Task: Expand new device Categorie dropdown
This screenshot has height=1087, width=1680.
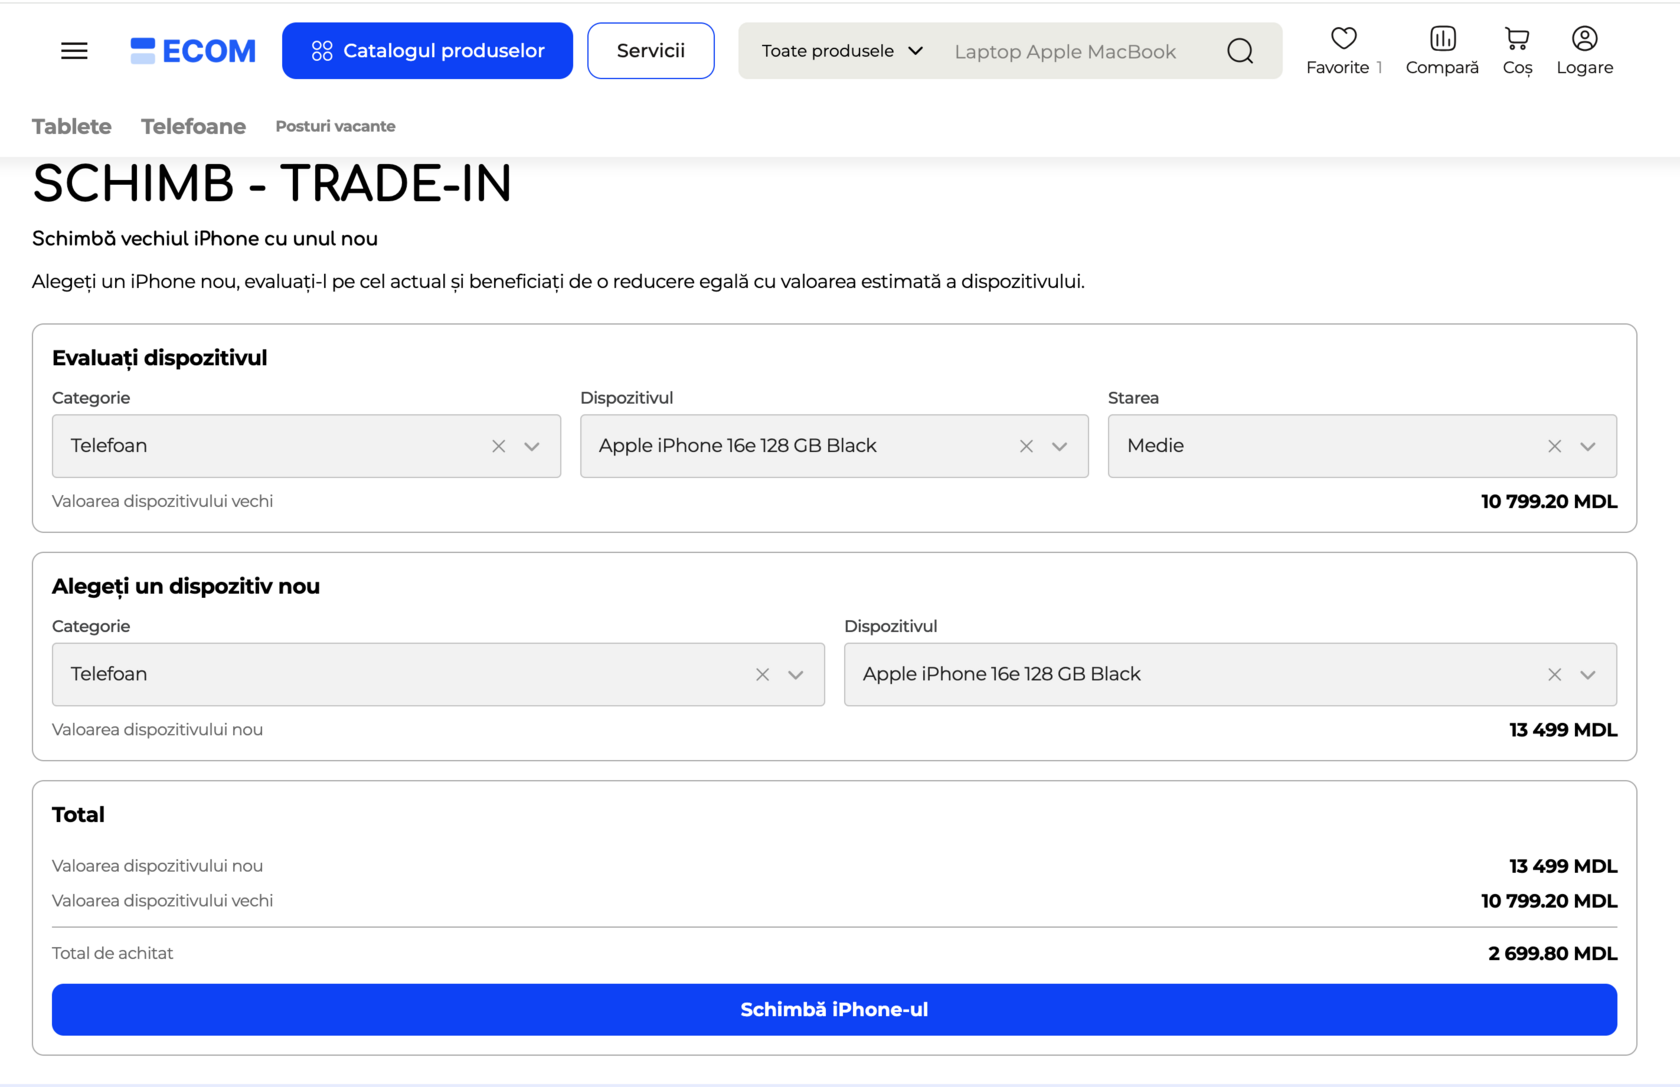Action: point(796,675)
